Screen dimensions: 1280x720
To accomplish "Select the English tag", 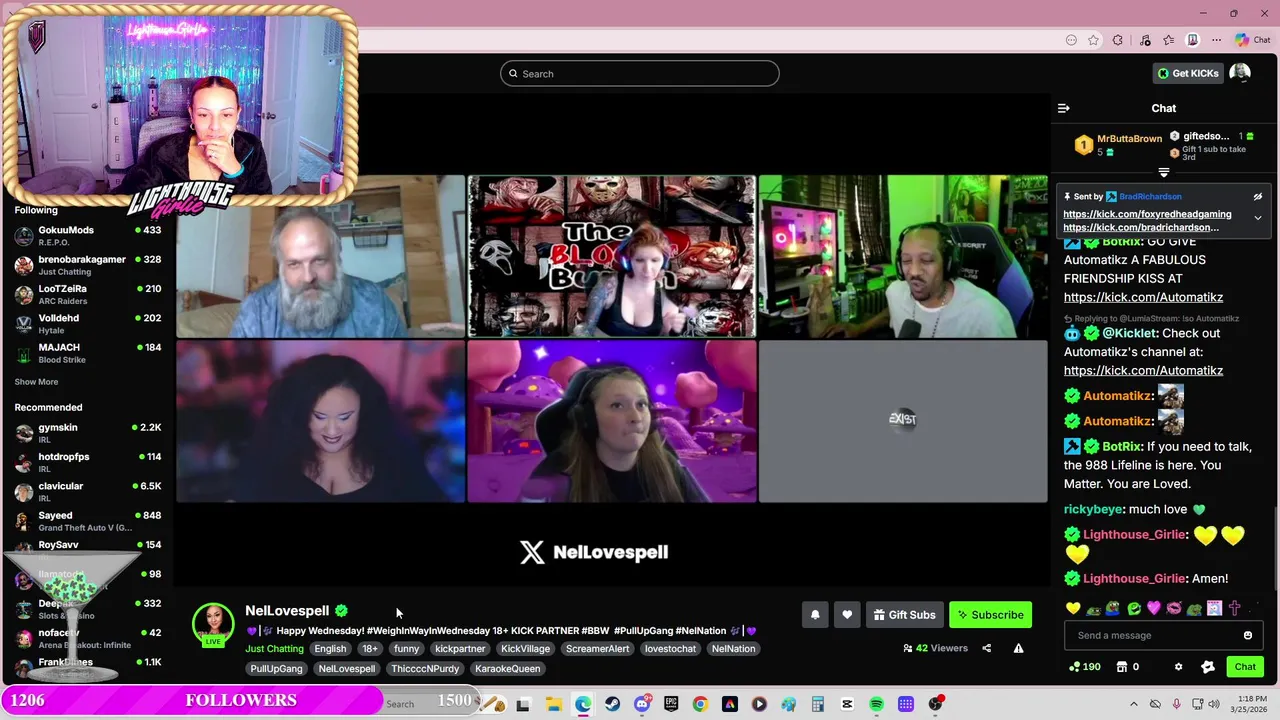I will [330, 649].
